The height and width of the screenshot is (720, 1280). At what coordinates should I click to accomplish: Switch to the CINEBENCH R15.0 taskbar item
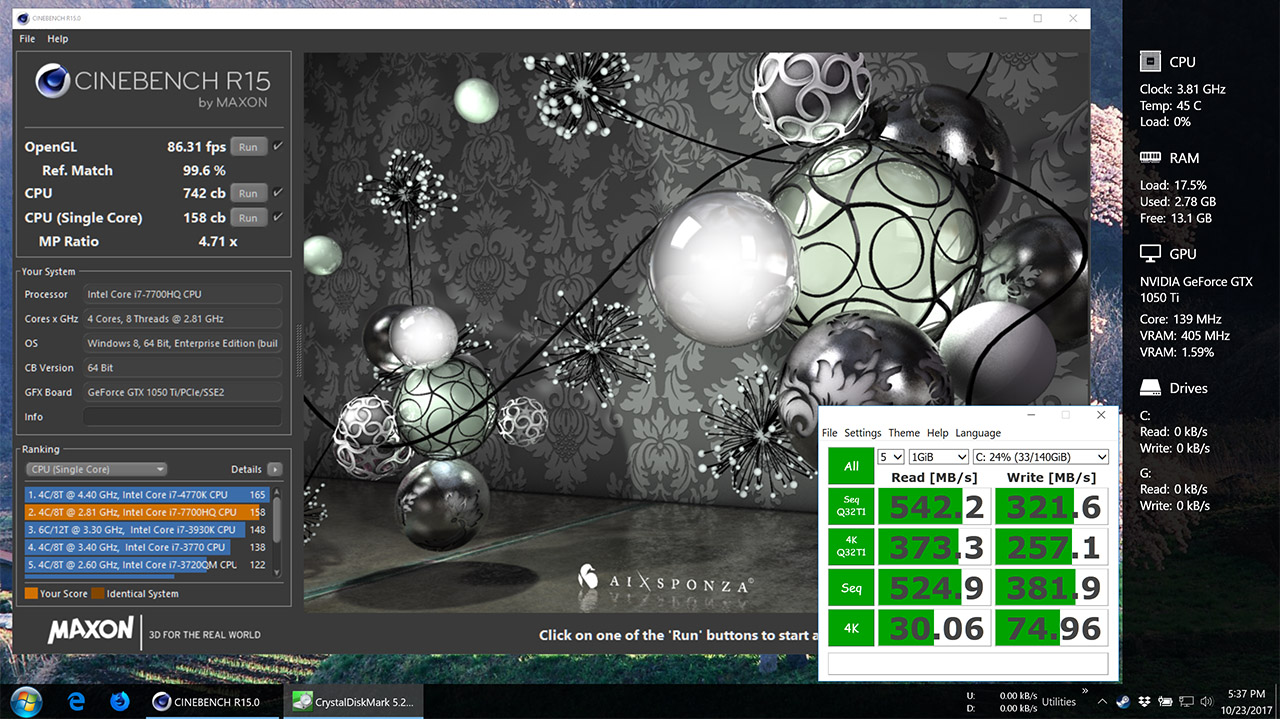click(x=211, y=702)
